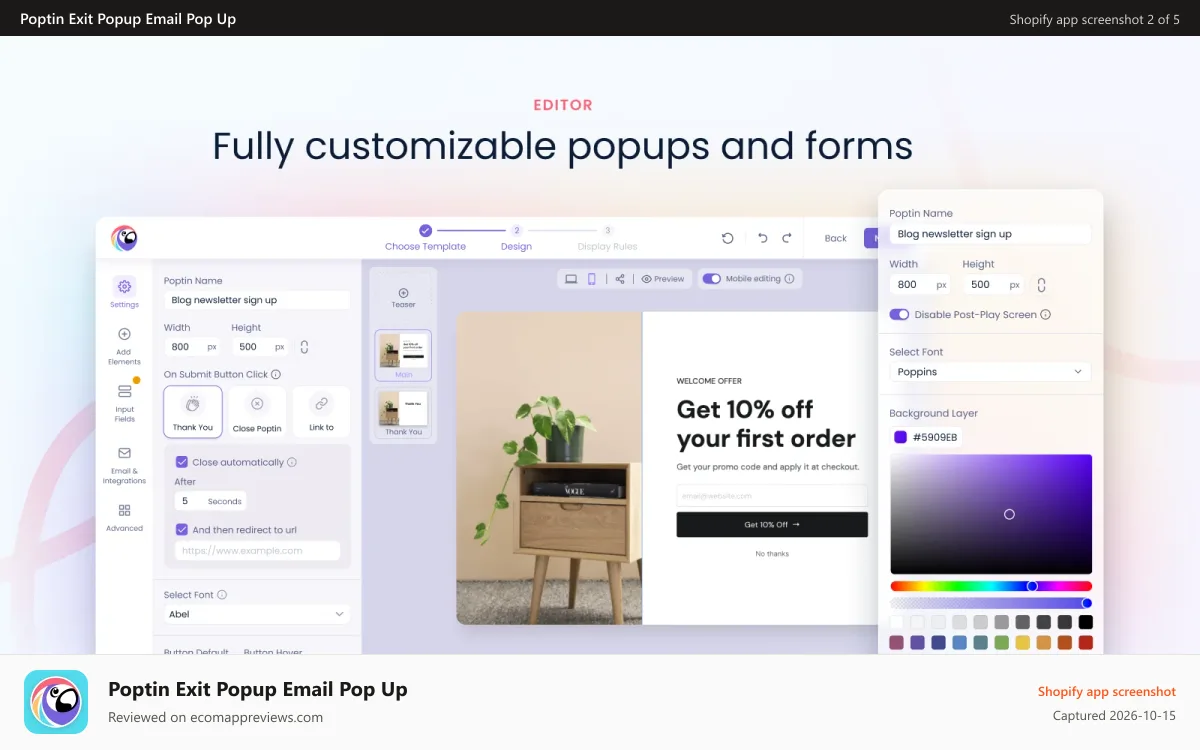The image size is (1200, 750).
Task: Select the Close Poptin submit action
Action: [x=257, y=412]
